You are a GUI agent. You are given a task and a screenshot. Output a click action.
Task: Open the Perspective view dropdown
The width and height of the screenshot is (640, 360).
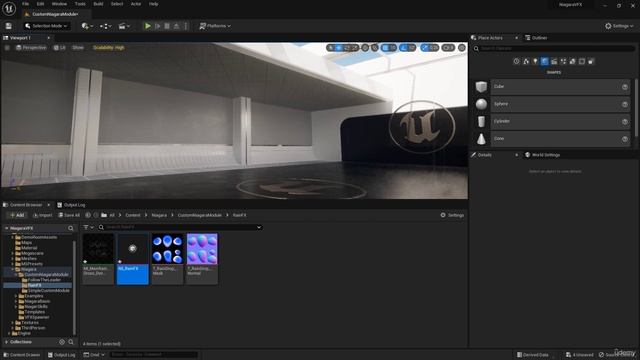pos(31,48)
